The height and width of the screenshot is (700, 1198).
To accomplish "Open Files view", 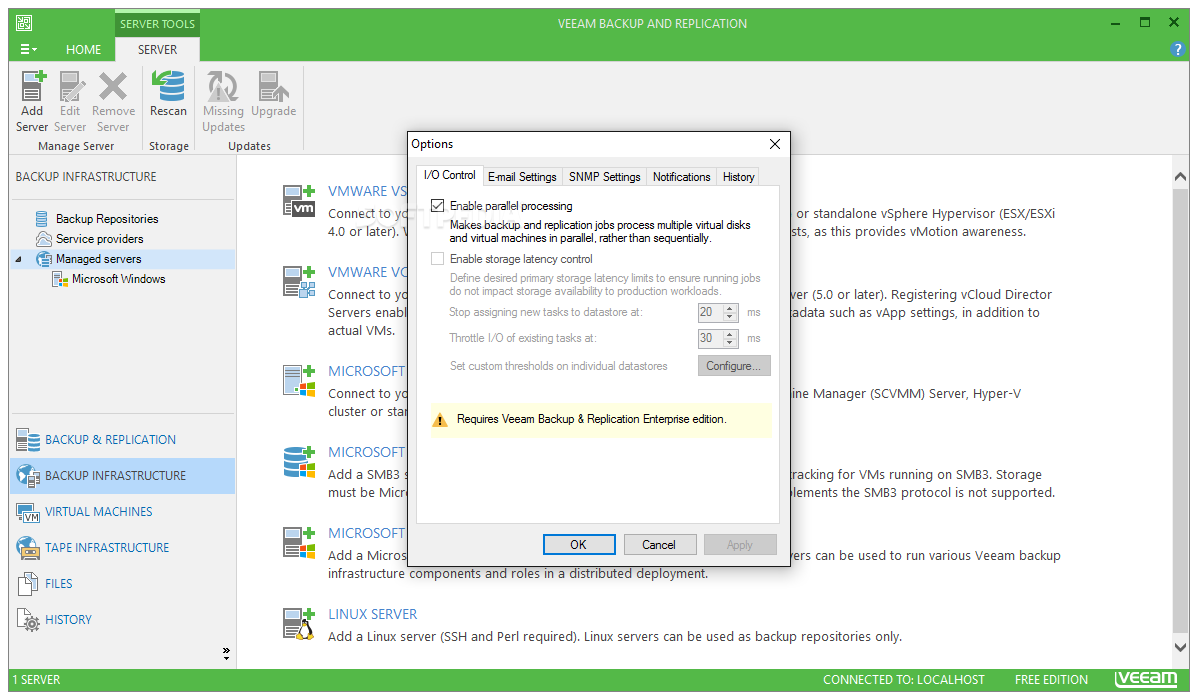I will click(122, 583).
